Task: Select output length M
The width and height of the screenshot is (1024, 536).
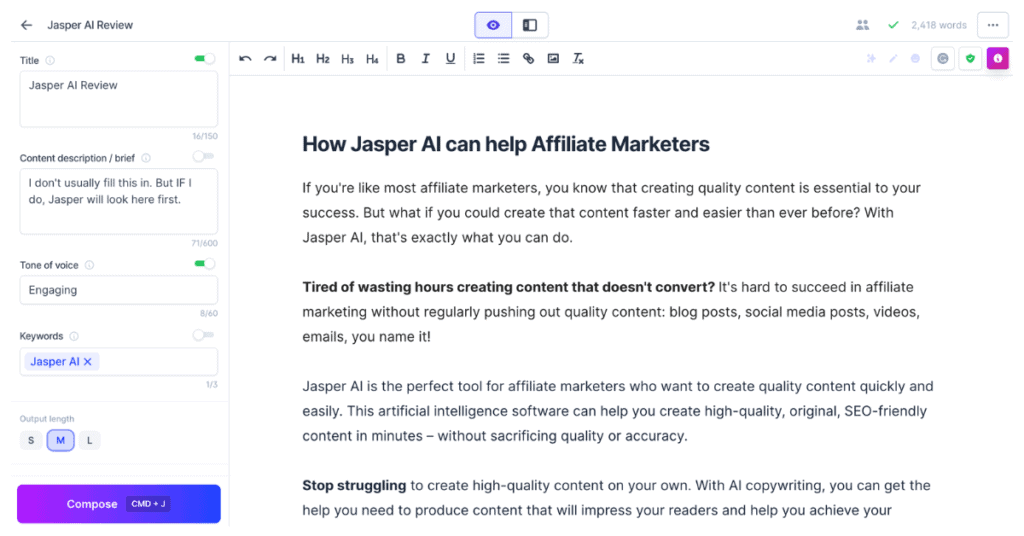Action: click(60, 440)
